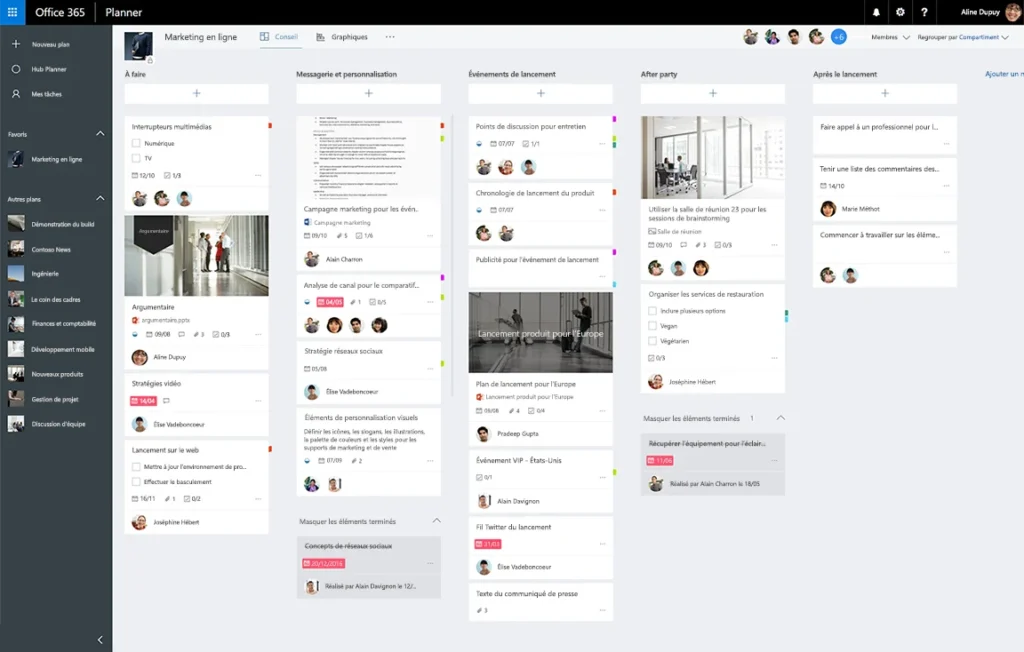Image resolution: width=1024 pixels, height=652 pixels.
Task: Mark Points de discussion pour entretien complete
Action: (x=479, y=144)
